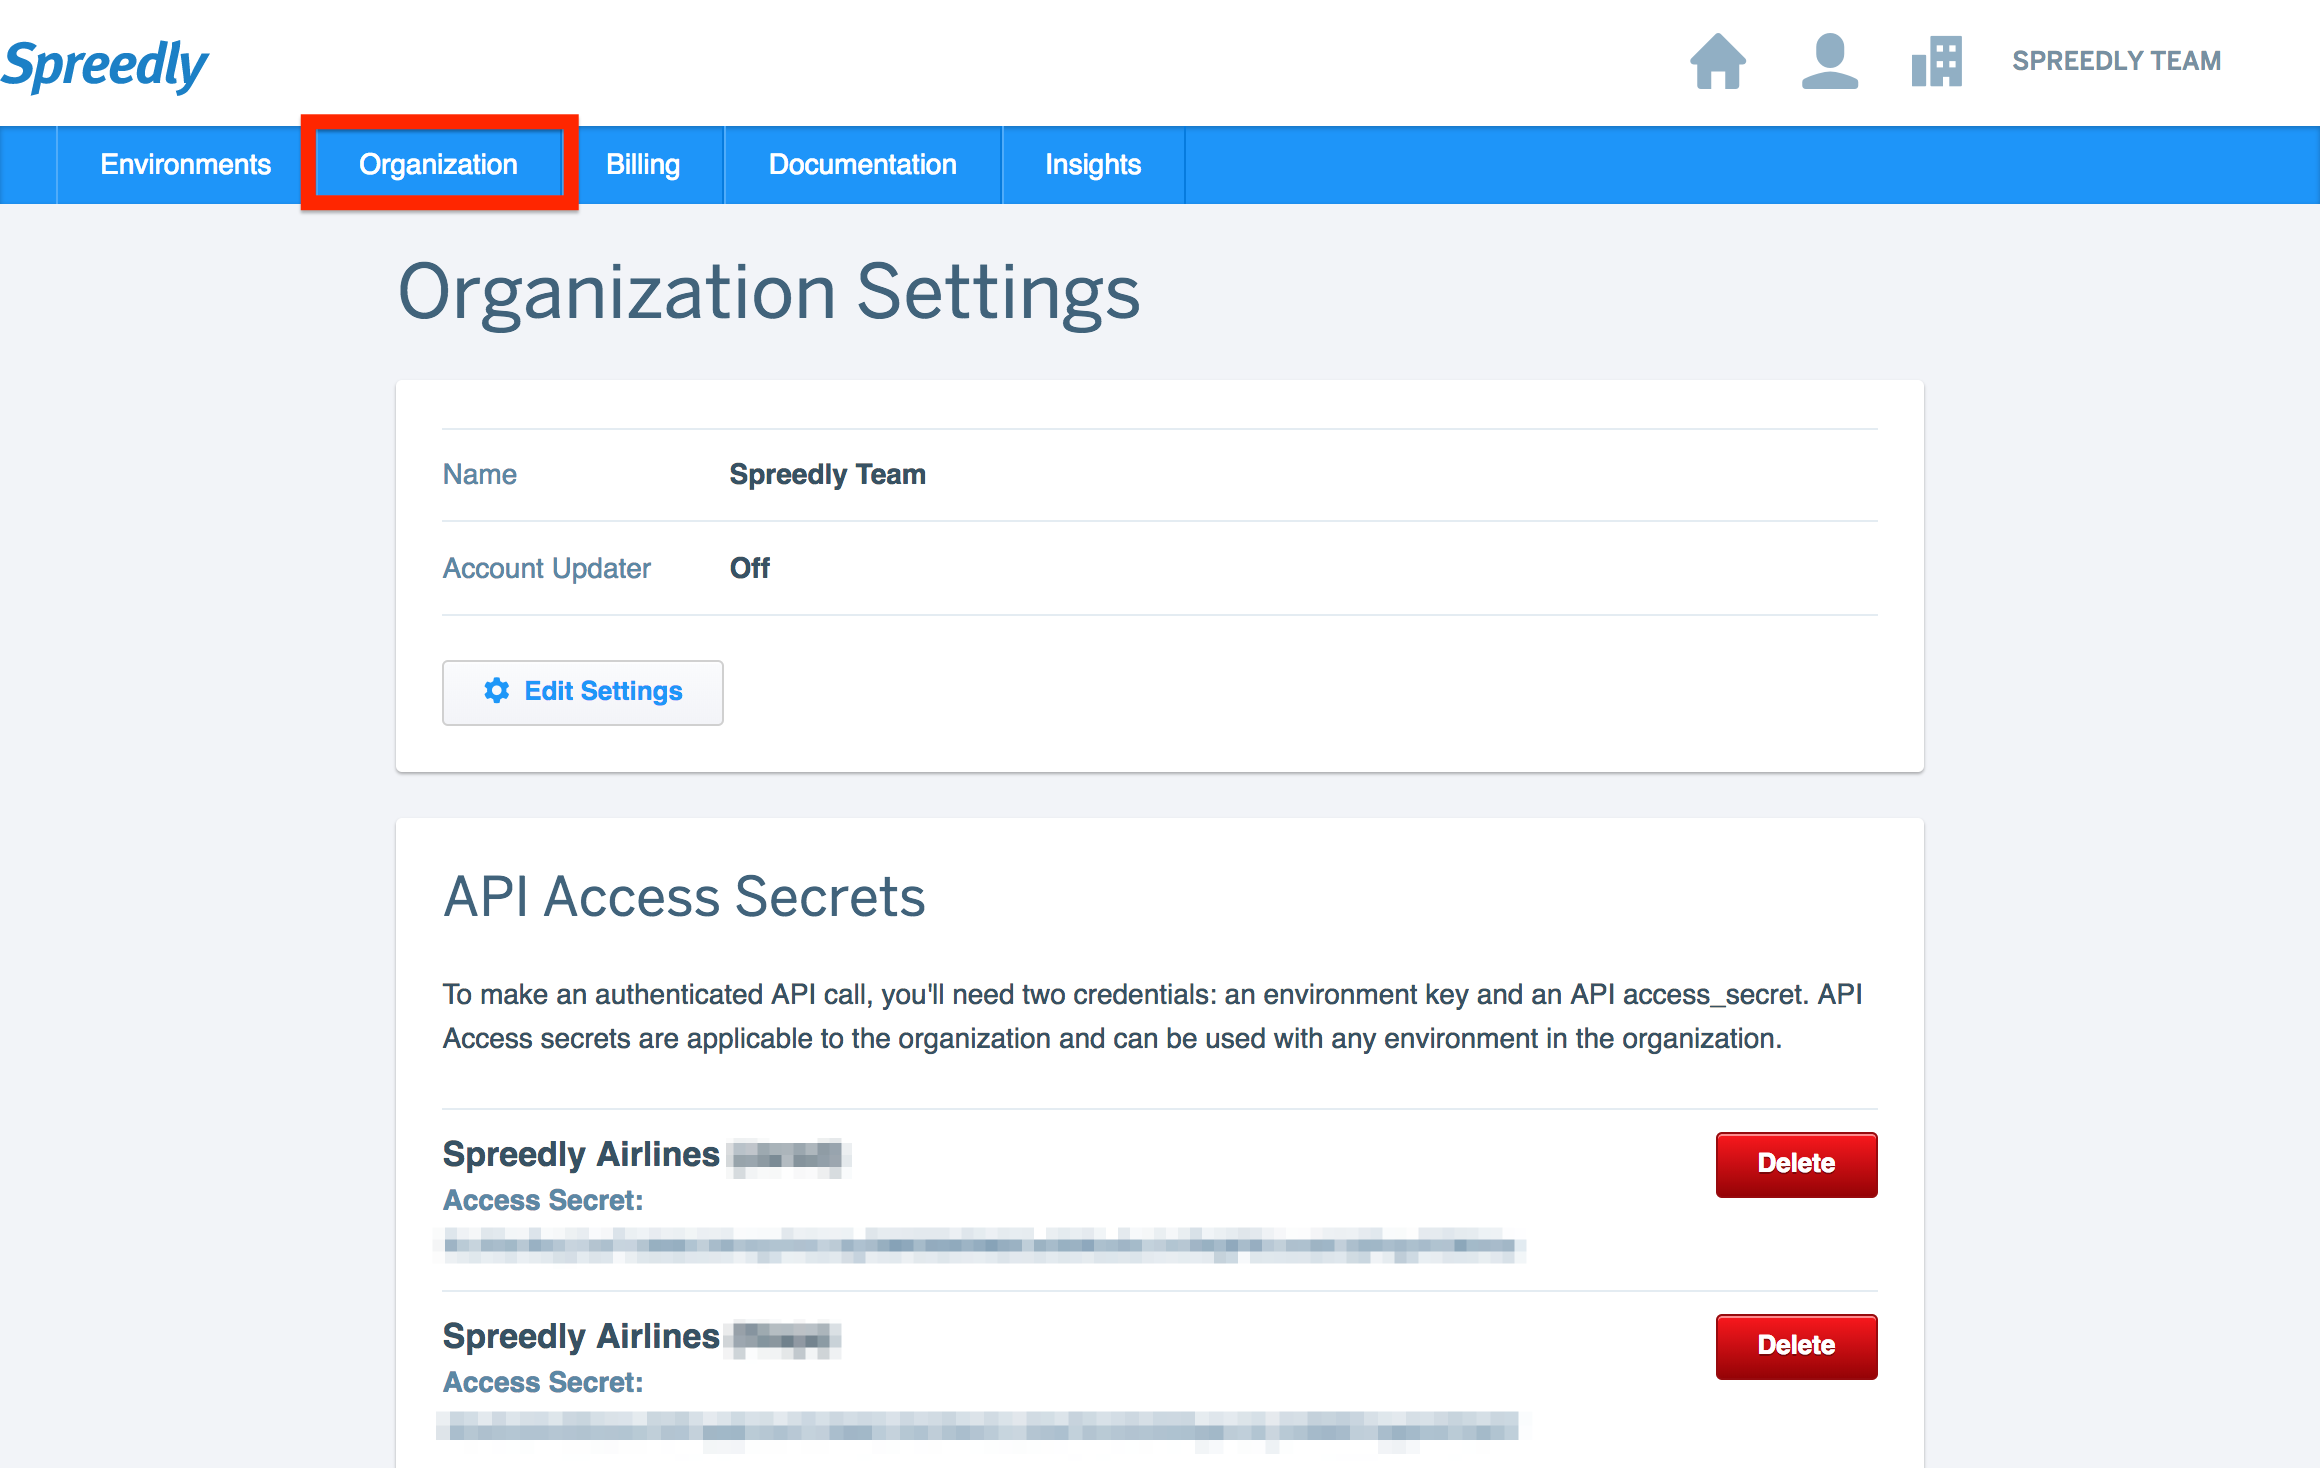Click the first Access Secret label
Image resolution: width=2320 pixels, height=1468 pixels.
[x=543, y=1200]
